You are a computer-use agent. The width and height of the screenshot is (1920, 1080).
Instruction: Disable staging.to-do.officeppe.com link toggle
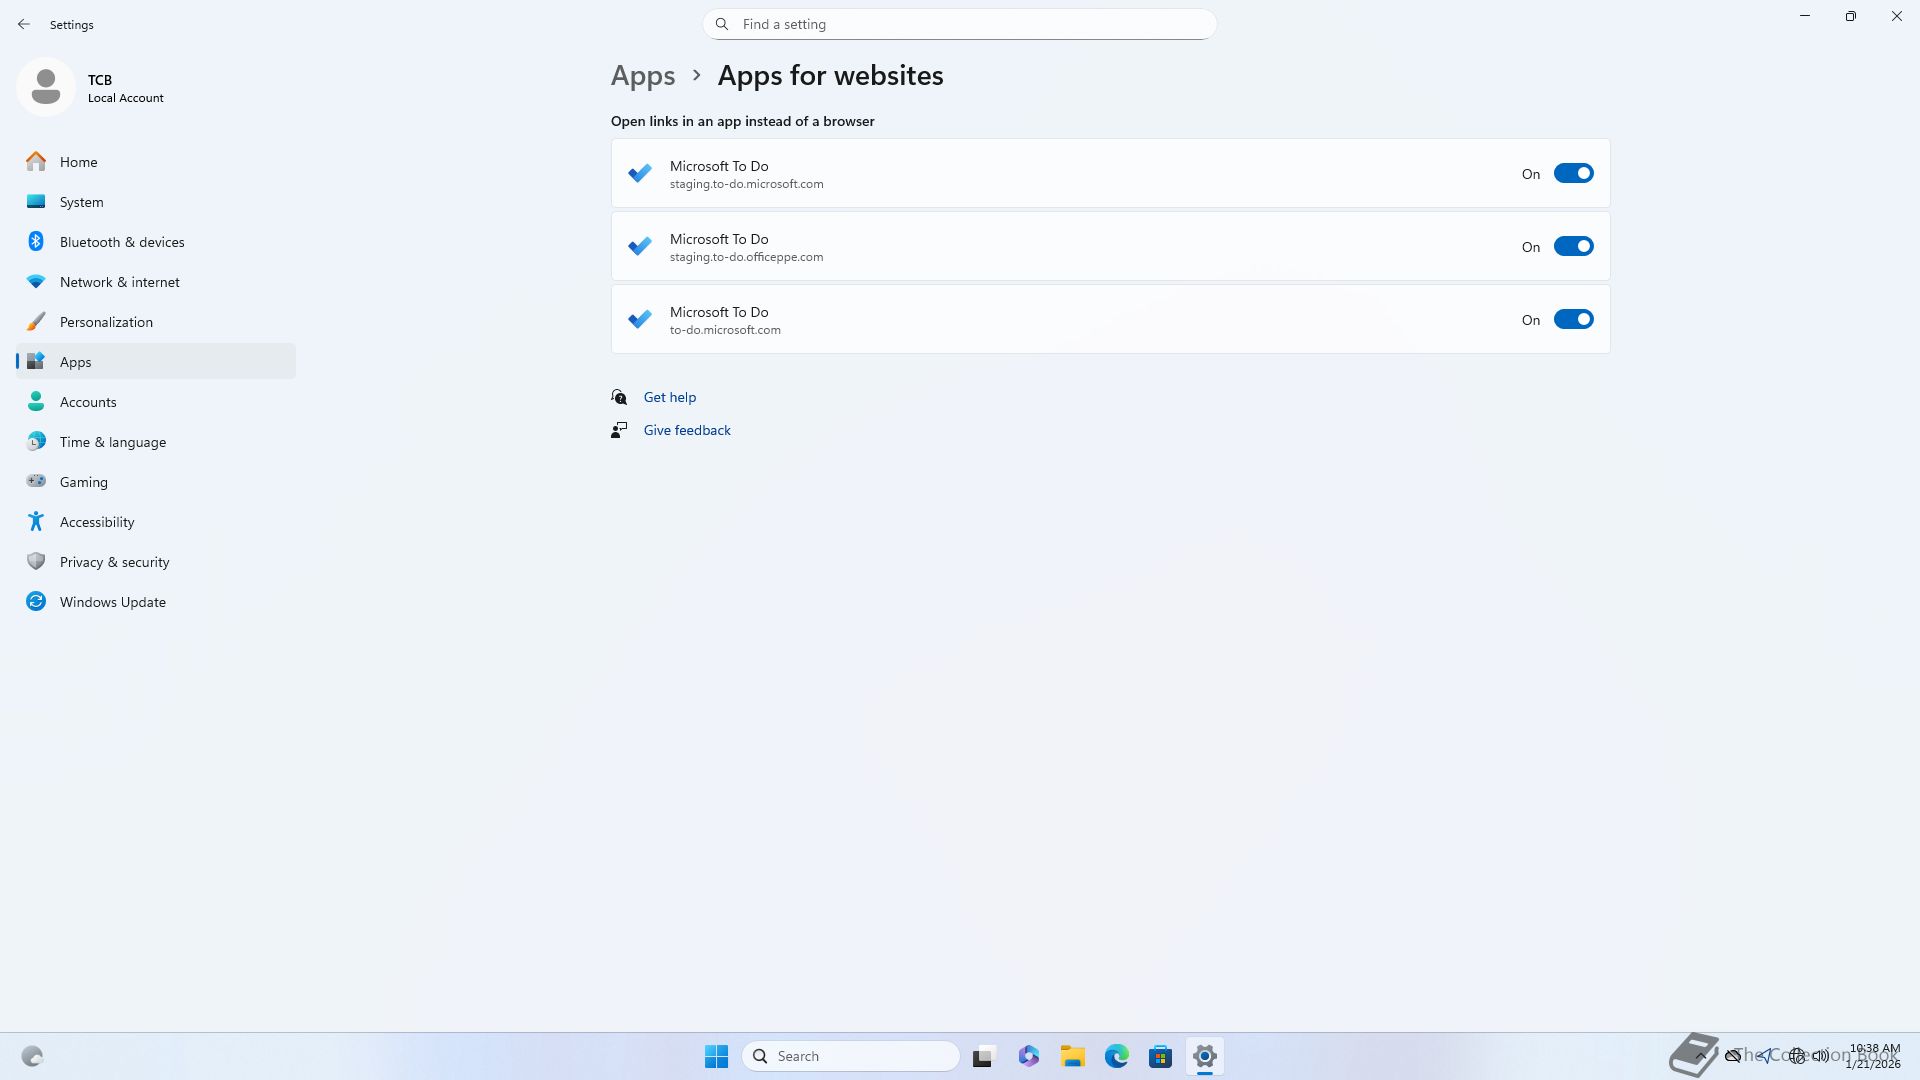pos(1572,247)
